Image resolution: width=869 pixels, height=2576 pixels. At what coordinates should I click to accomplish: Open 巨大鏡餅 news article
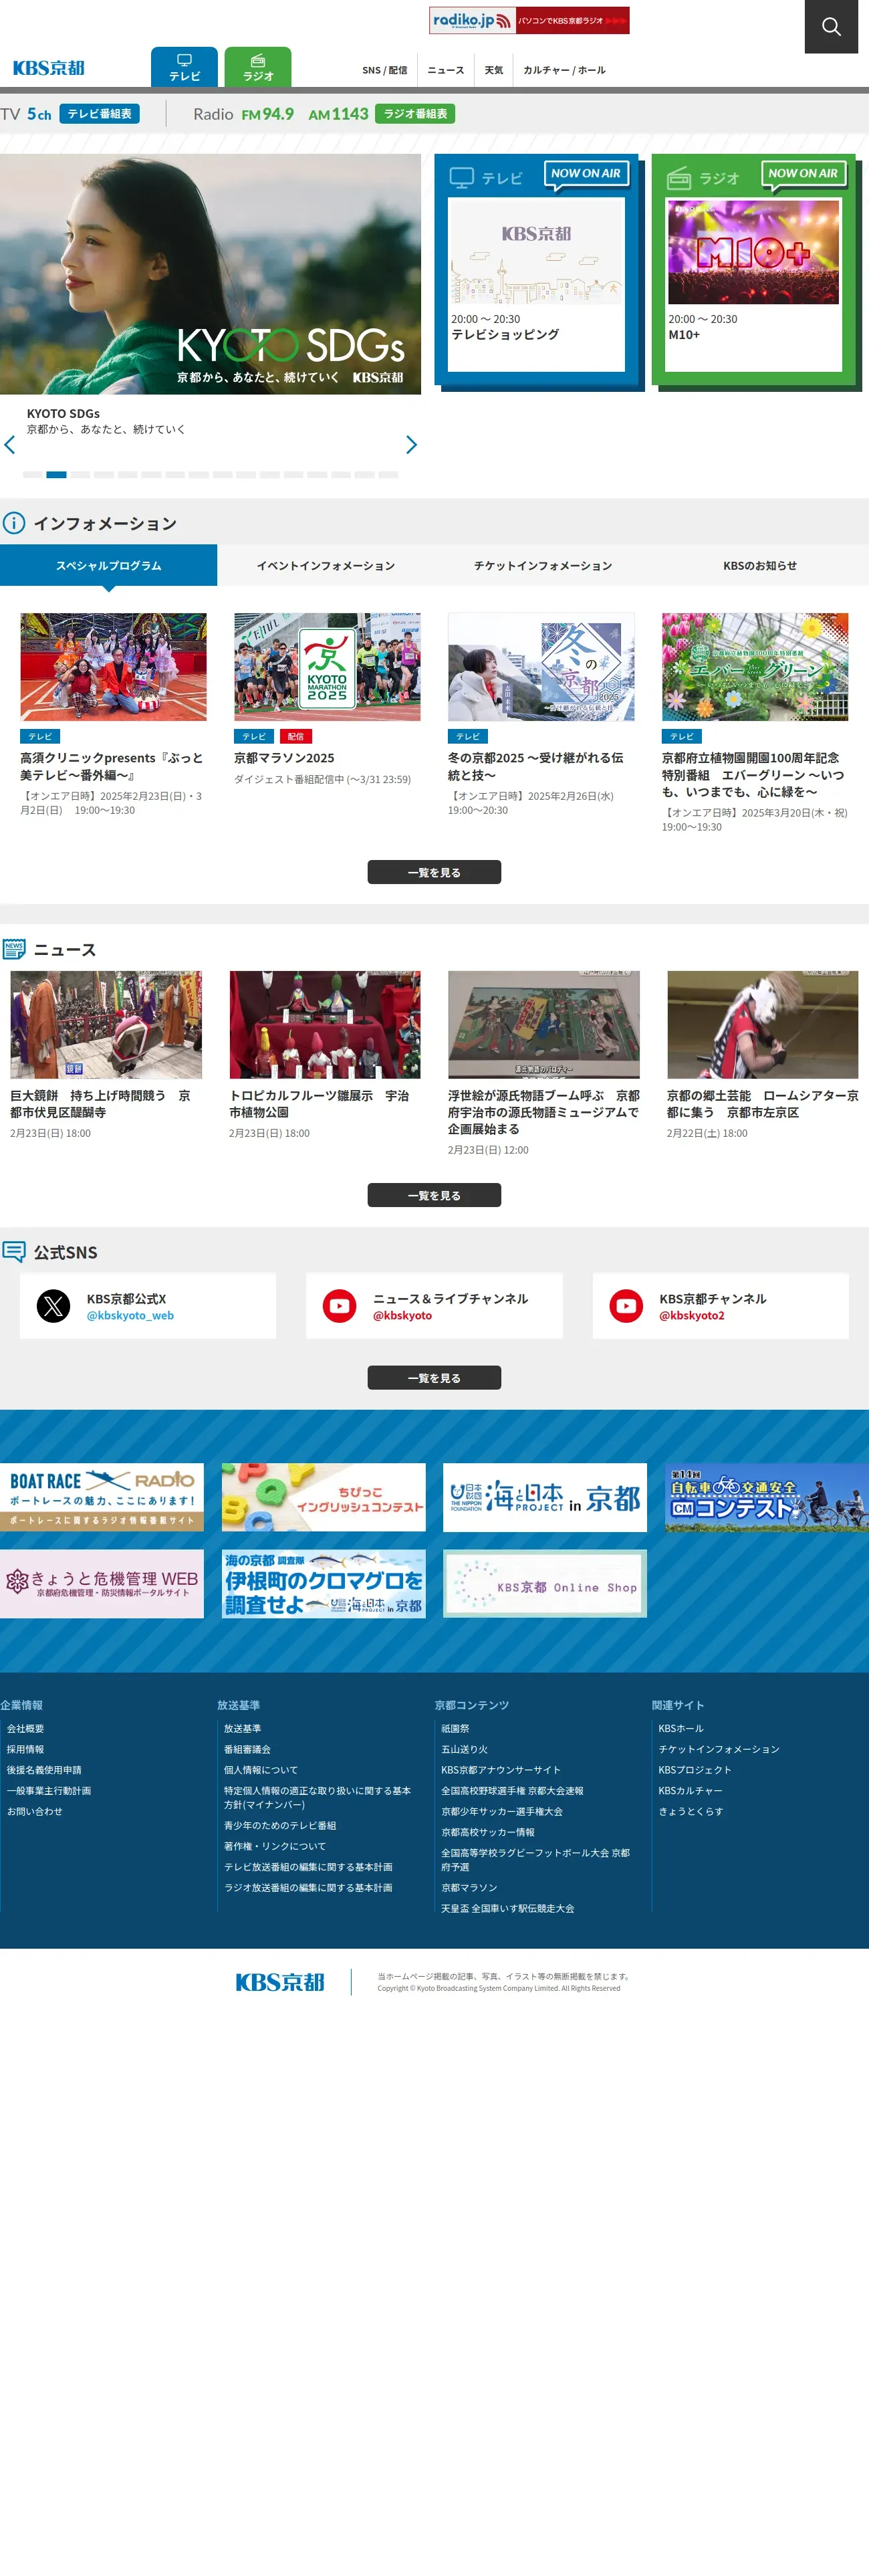click(x=106, y=1055)
